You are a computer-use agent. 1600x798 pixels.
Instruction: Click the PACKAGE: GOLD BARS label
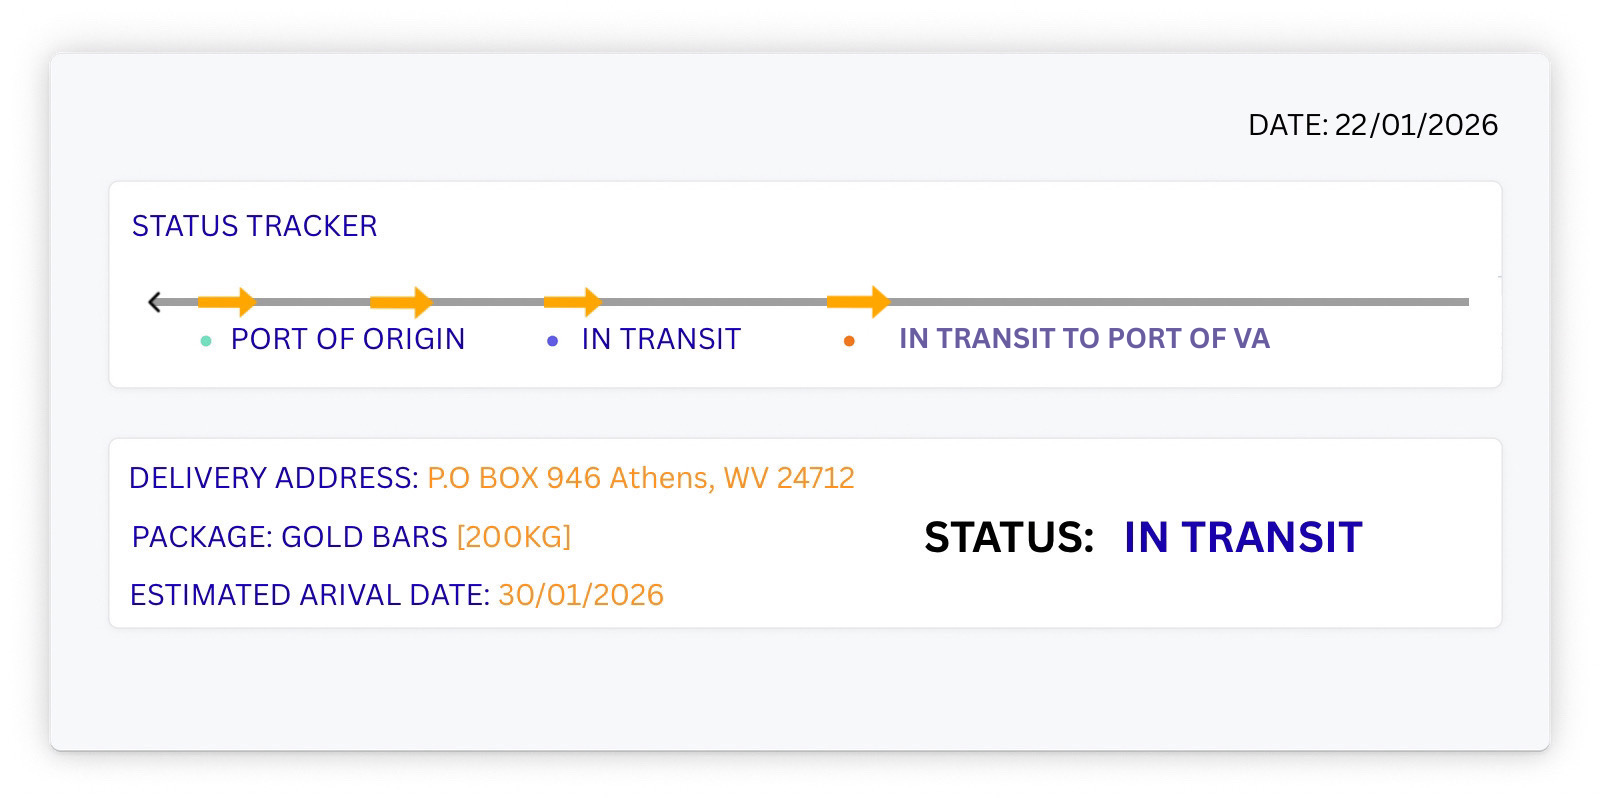coord(289,537)
